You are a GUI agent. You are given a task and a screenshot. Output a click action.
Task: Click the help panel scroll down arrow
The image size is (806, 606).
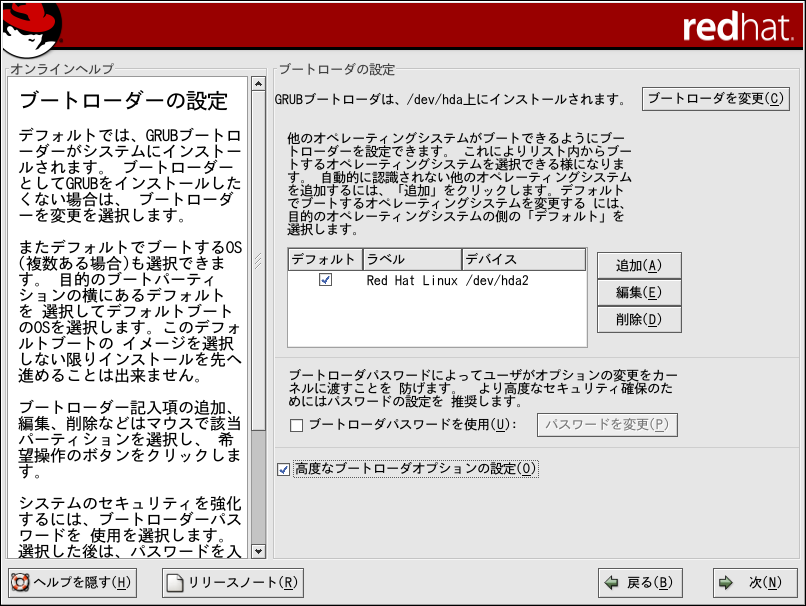pyautogui.click(x=258, y=551)
